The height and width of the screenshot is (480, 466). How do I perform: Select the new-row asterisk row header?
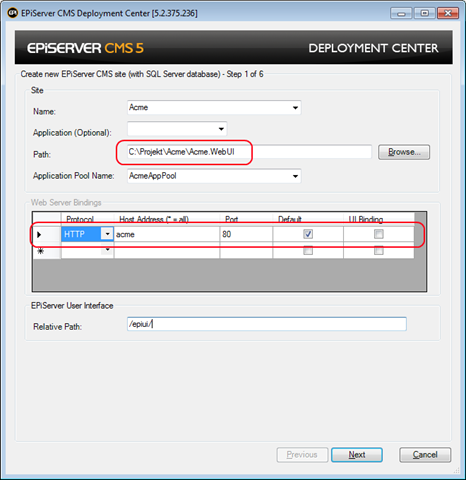pos(47,251)
